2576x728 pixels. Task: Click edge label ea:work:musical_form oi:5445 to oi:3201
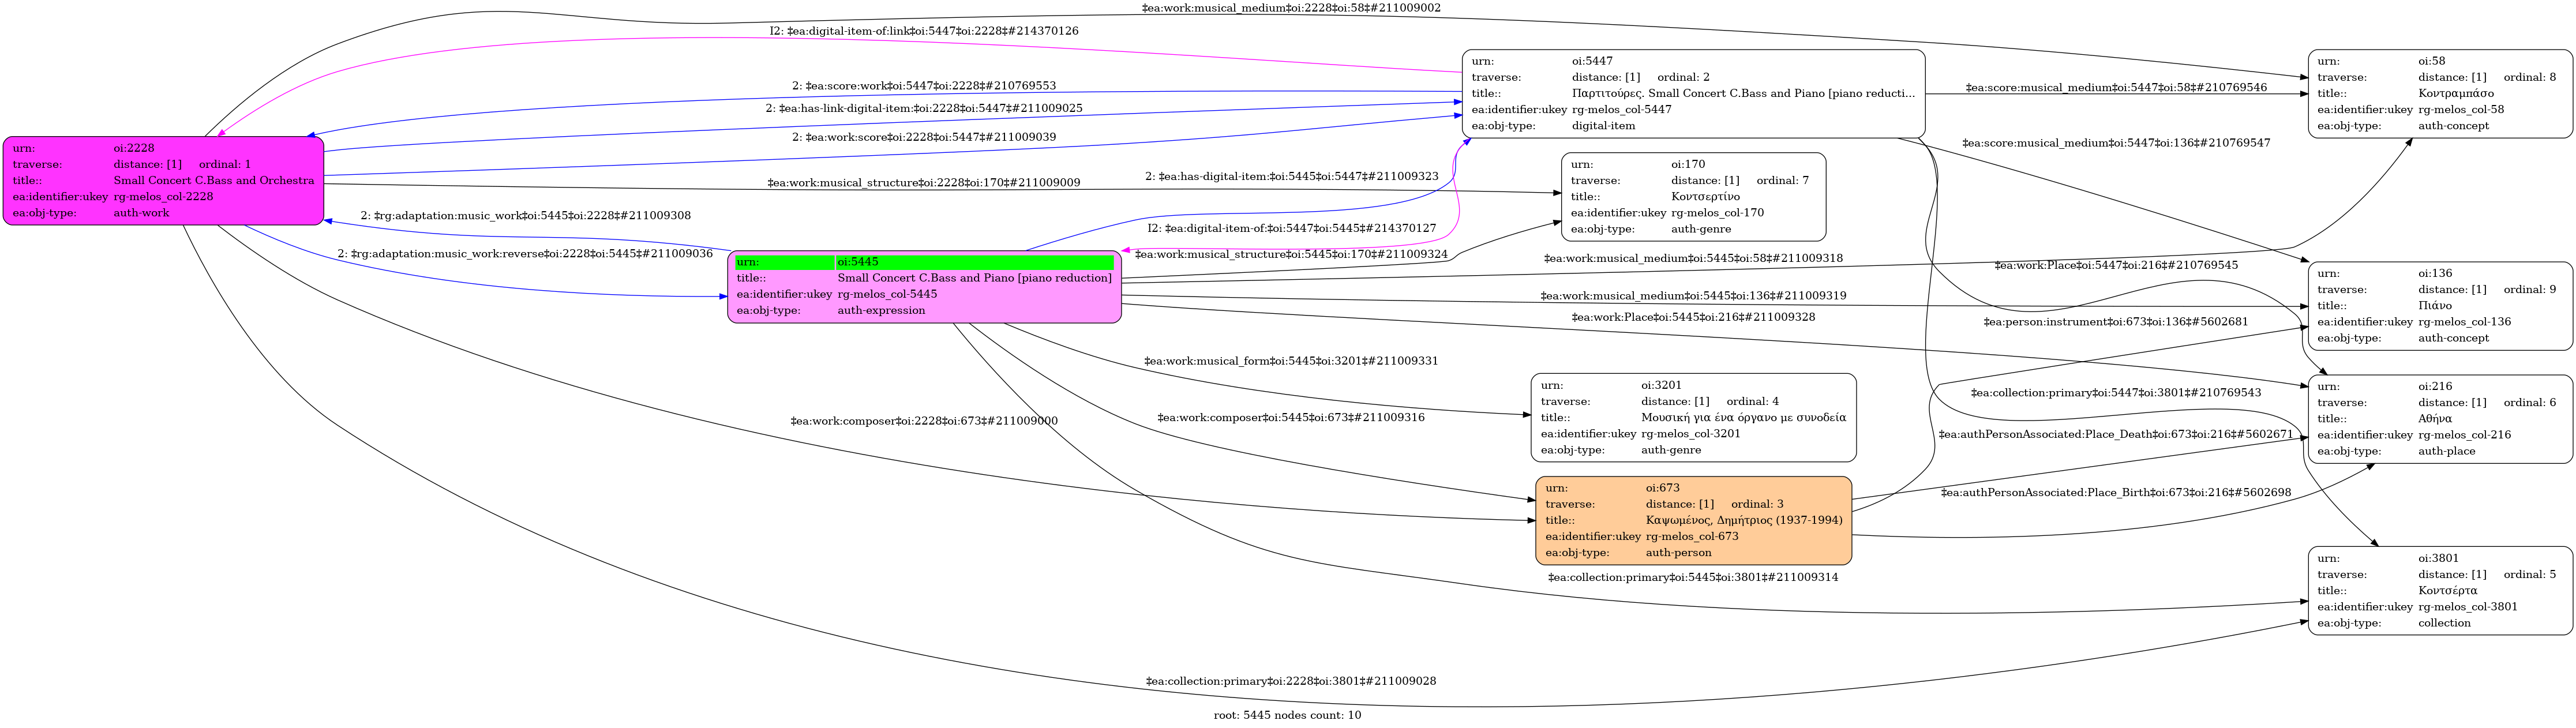pos(1290,361)
